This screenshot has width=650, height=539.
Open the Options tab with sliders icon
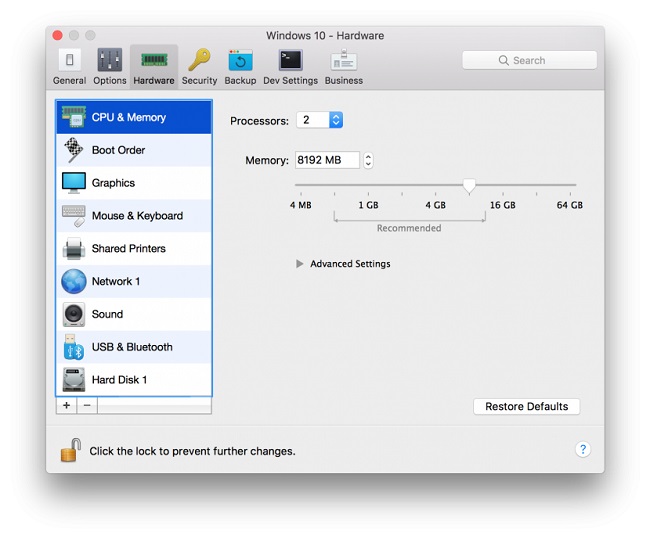click(110, 66)
